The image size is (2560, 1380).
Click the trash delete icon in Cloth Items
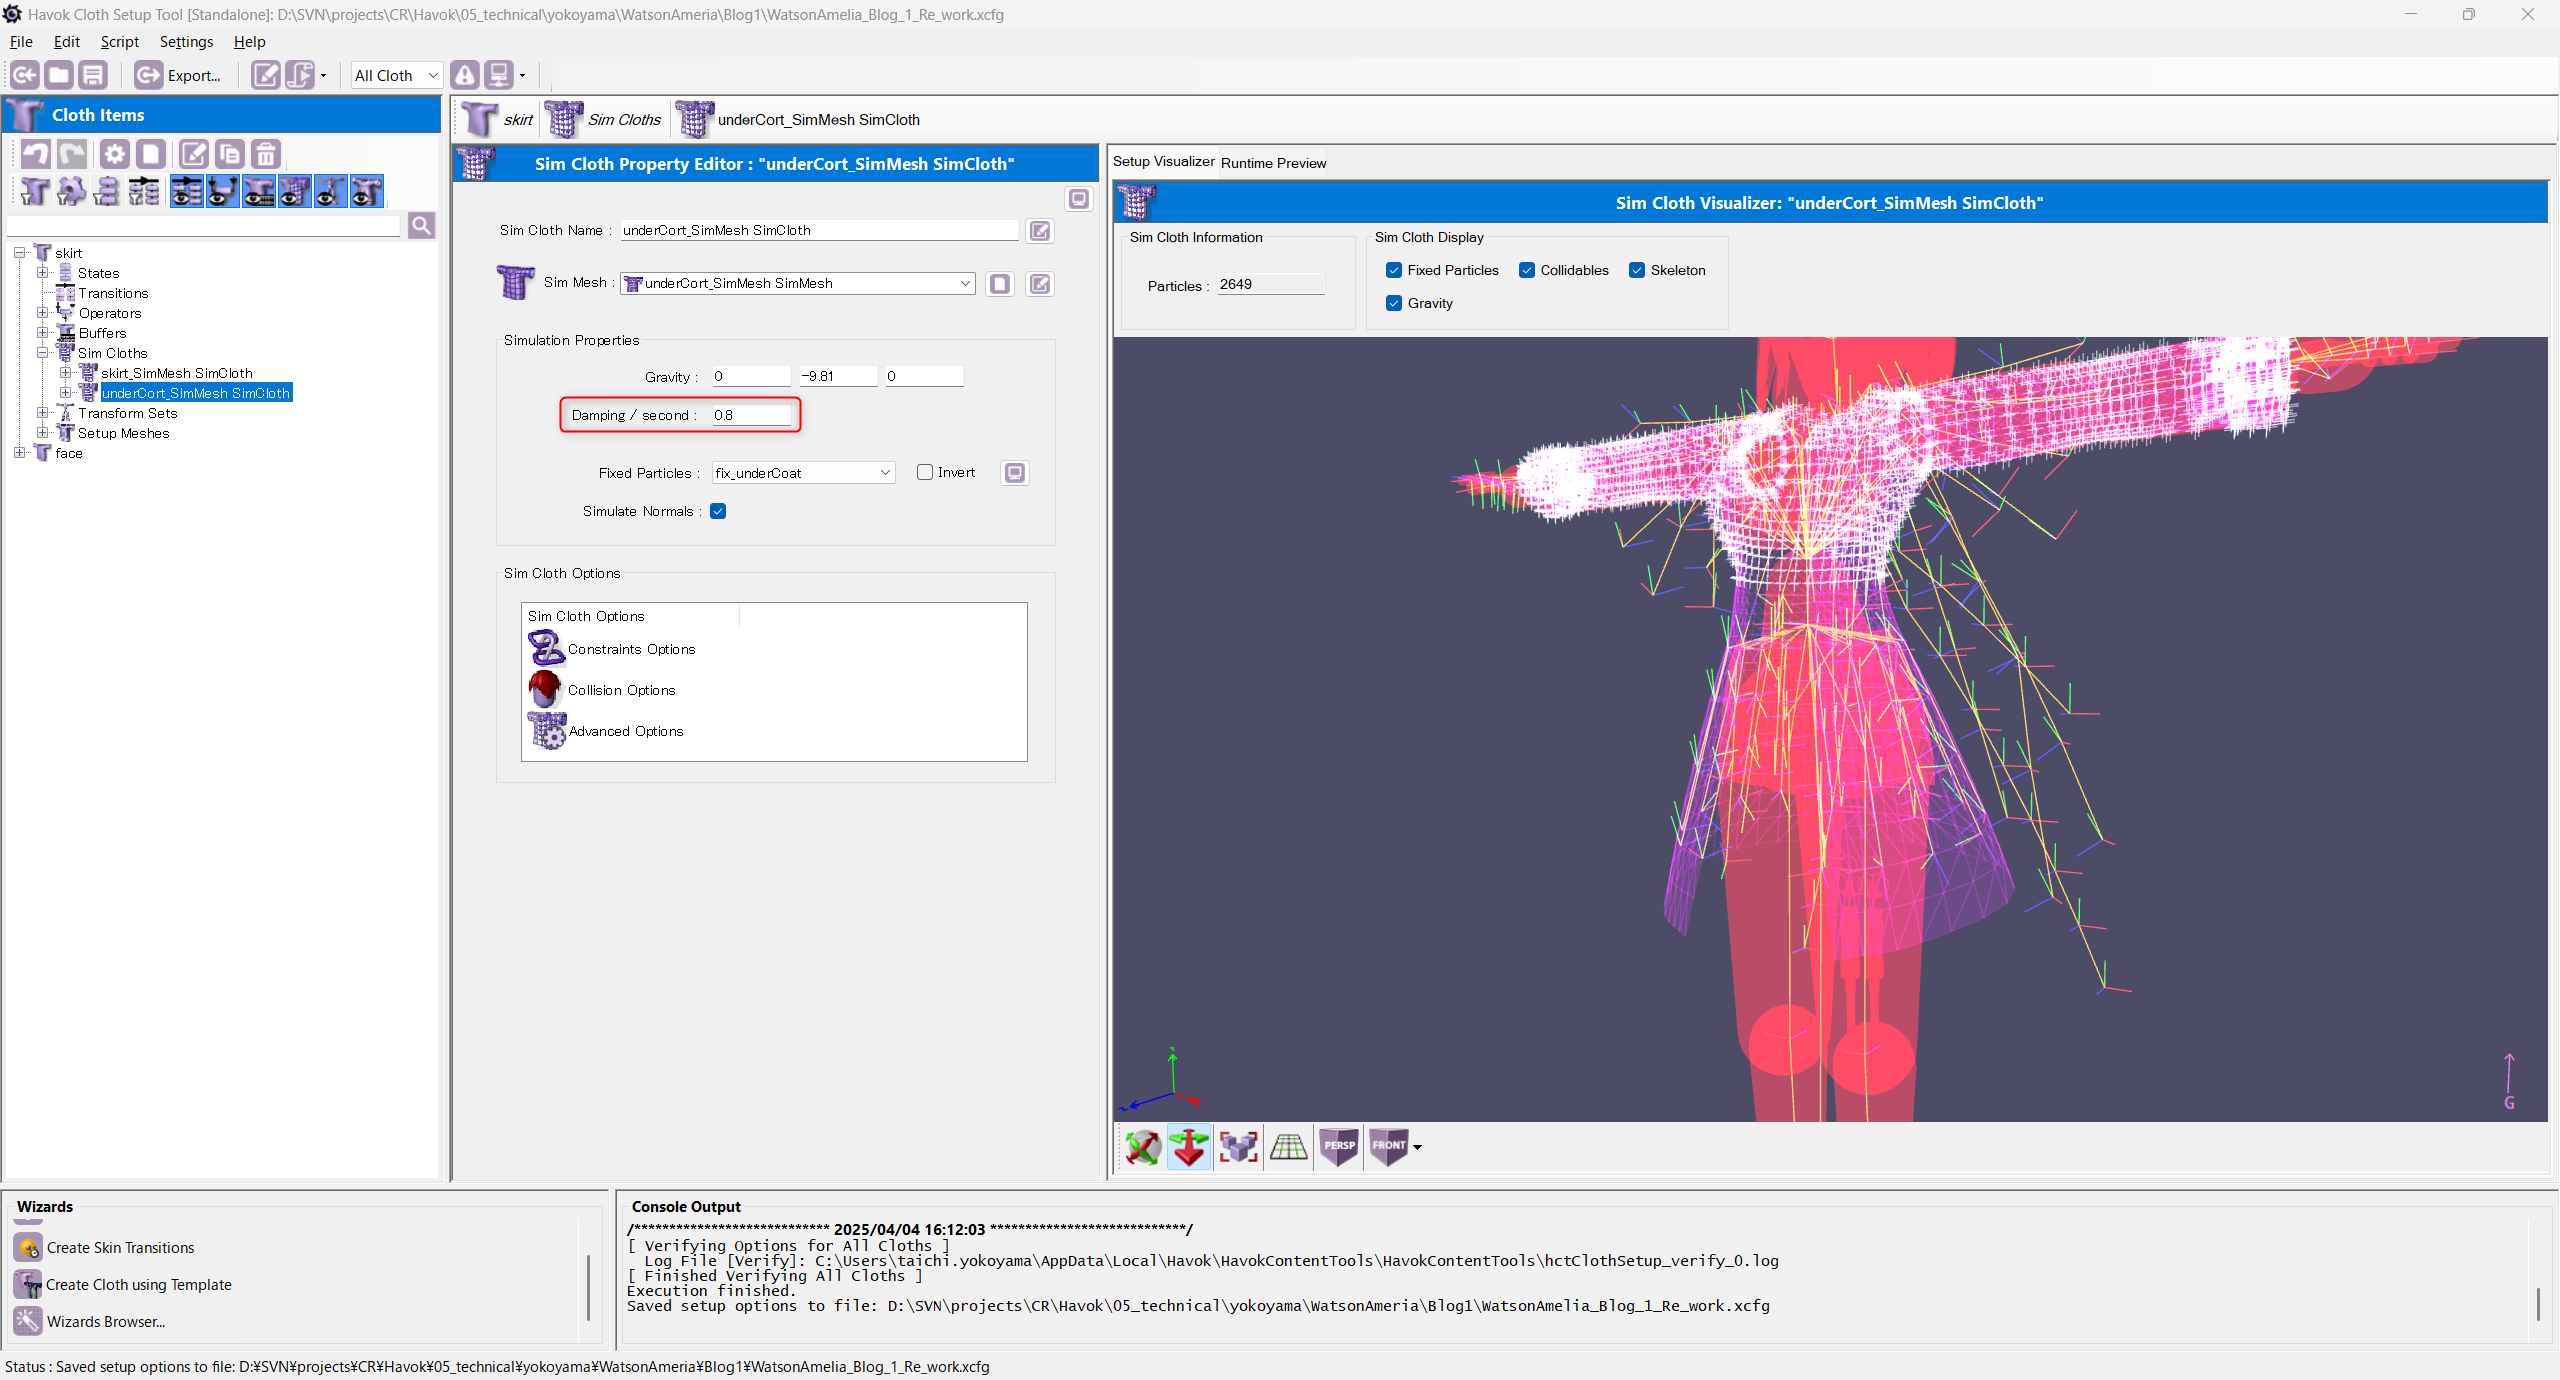[x=265, y=154]
